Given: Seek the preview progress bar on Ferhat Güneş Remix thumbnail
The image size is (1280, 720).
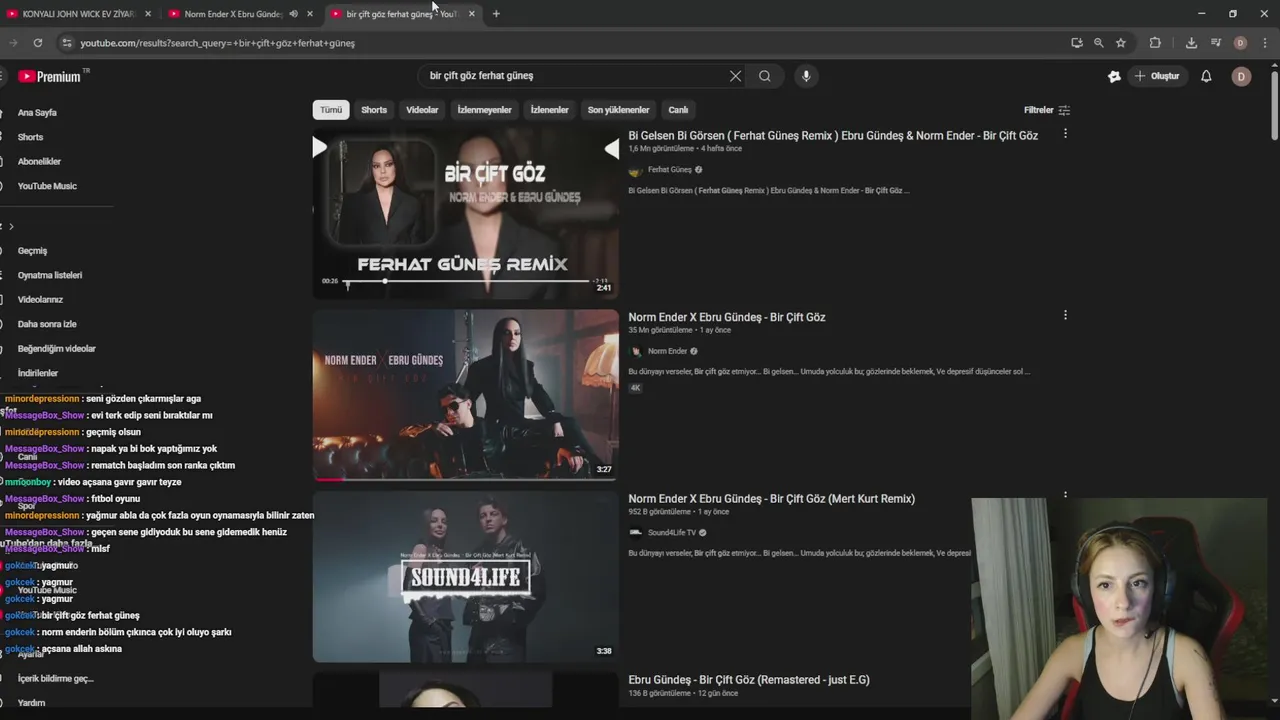Looking at the screenshot, I should (467, 281).
